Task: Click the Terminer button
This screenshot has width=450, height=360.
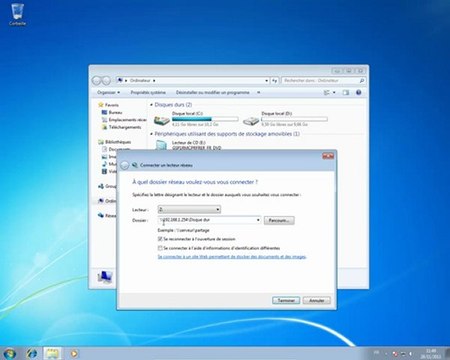Action: pyautogui.click(x=286, y=300)
